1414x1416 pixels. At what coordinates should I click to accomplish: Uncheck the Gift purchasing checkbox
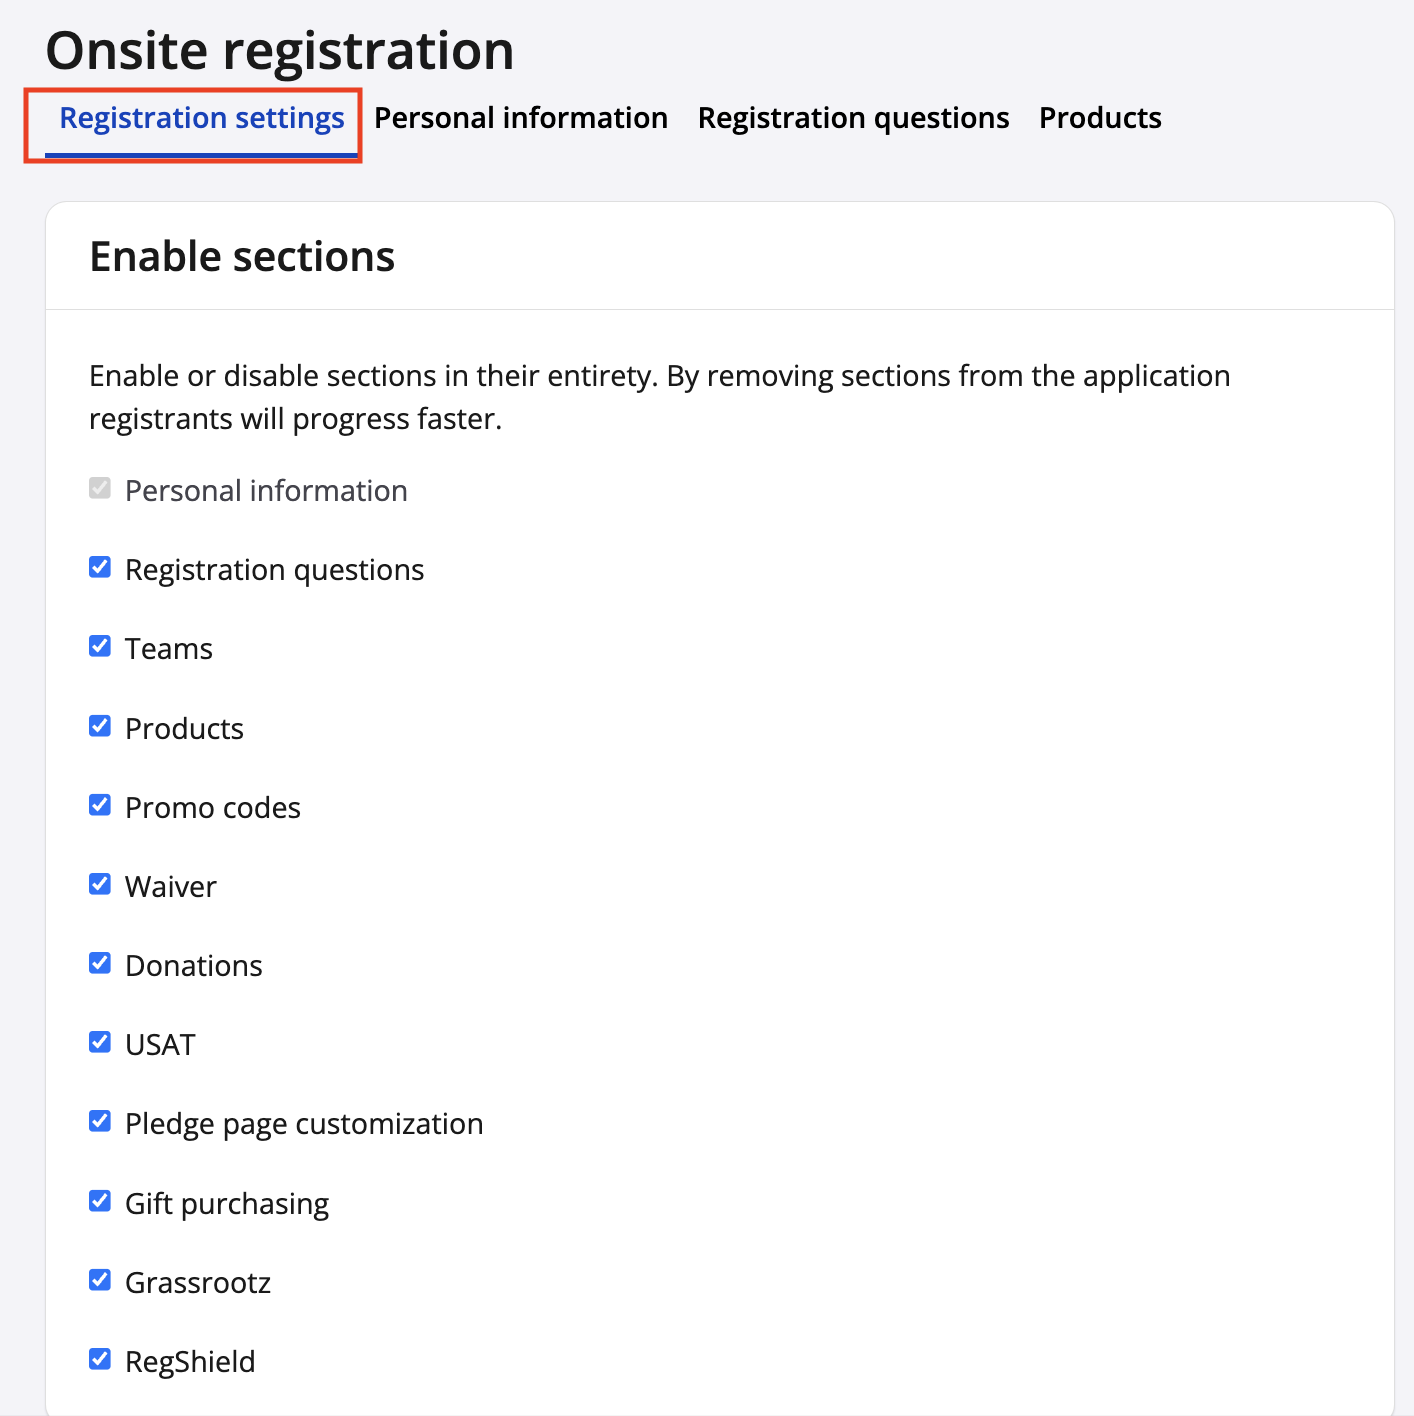(100, 1201)
